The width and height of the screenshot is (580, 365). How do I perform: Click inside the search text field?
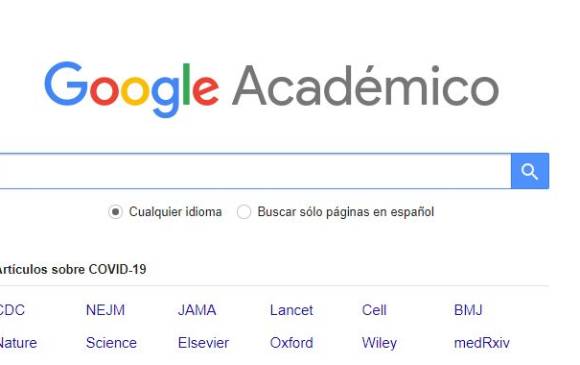255,171
